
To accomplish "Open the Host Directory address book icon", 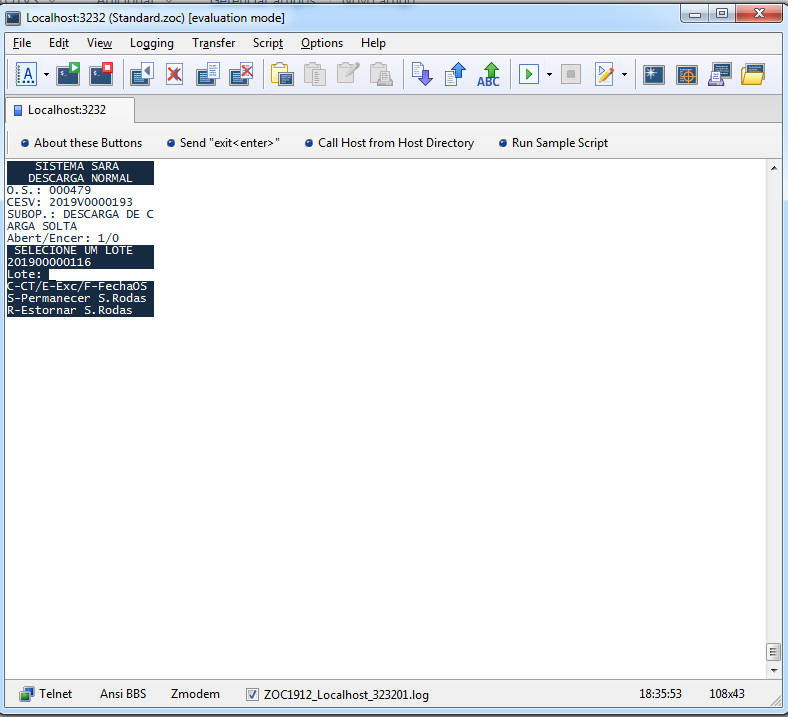I will (26, 74).
